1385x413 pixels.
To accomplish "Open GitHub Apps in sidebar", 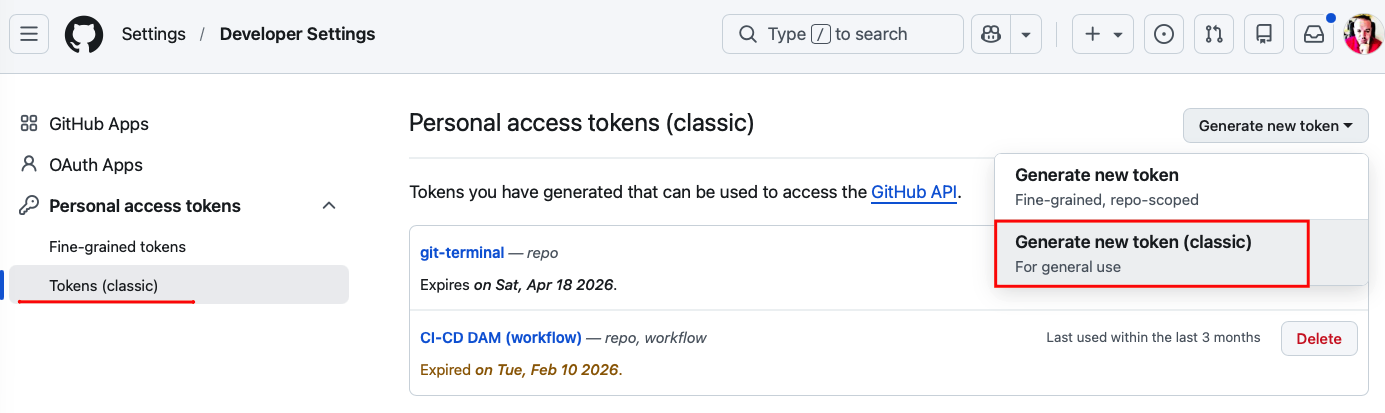I will click(98, 124).
